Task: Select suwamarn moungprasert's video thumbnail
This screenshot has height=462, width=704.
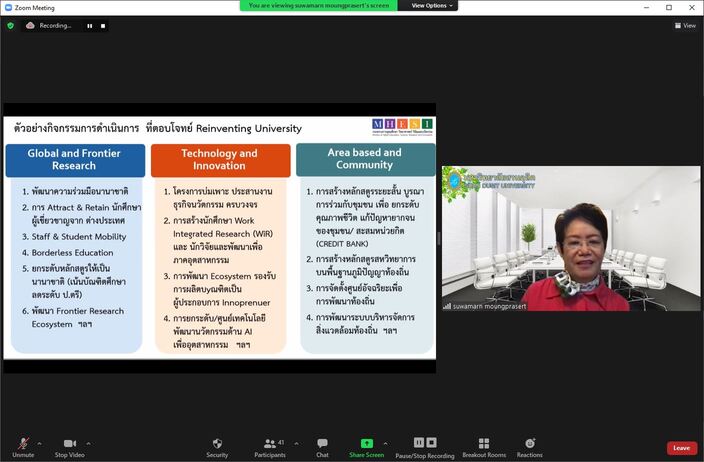Action: [571, 238]
